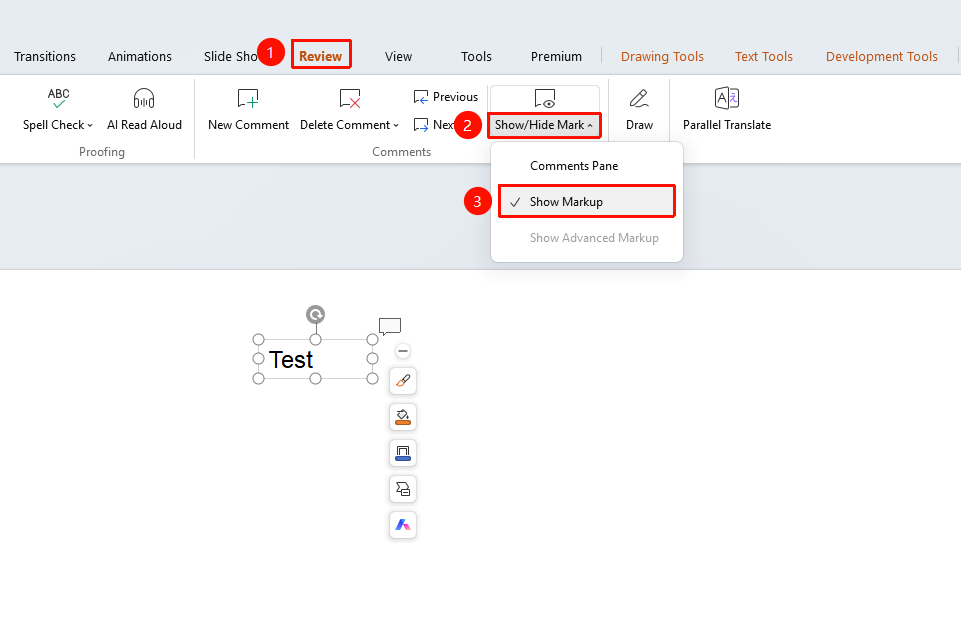Toggle the Show Markup checkmark option
The height and width of the screenshot is (619, 961).
click(x=587, y=202)
